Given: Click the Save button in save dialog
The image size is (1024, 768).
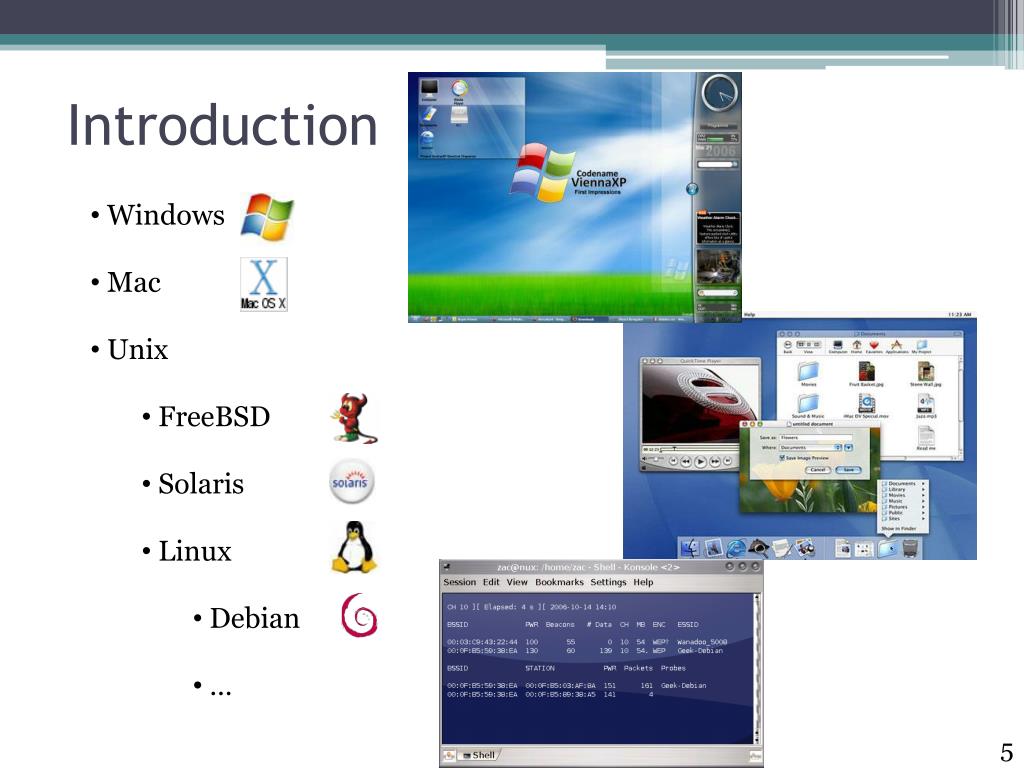Looking at the screenshot, I should coord(848,470).
